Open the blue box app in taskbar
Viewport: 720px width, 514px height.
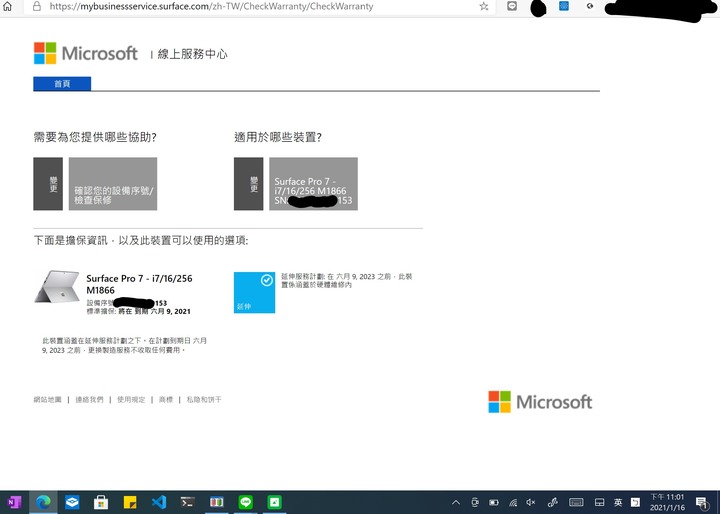point(72,502)
